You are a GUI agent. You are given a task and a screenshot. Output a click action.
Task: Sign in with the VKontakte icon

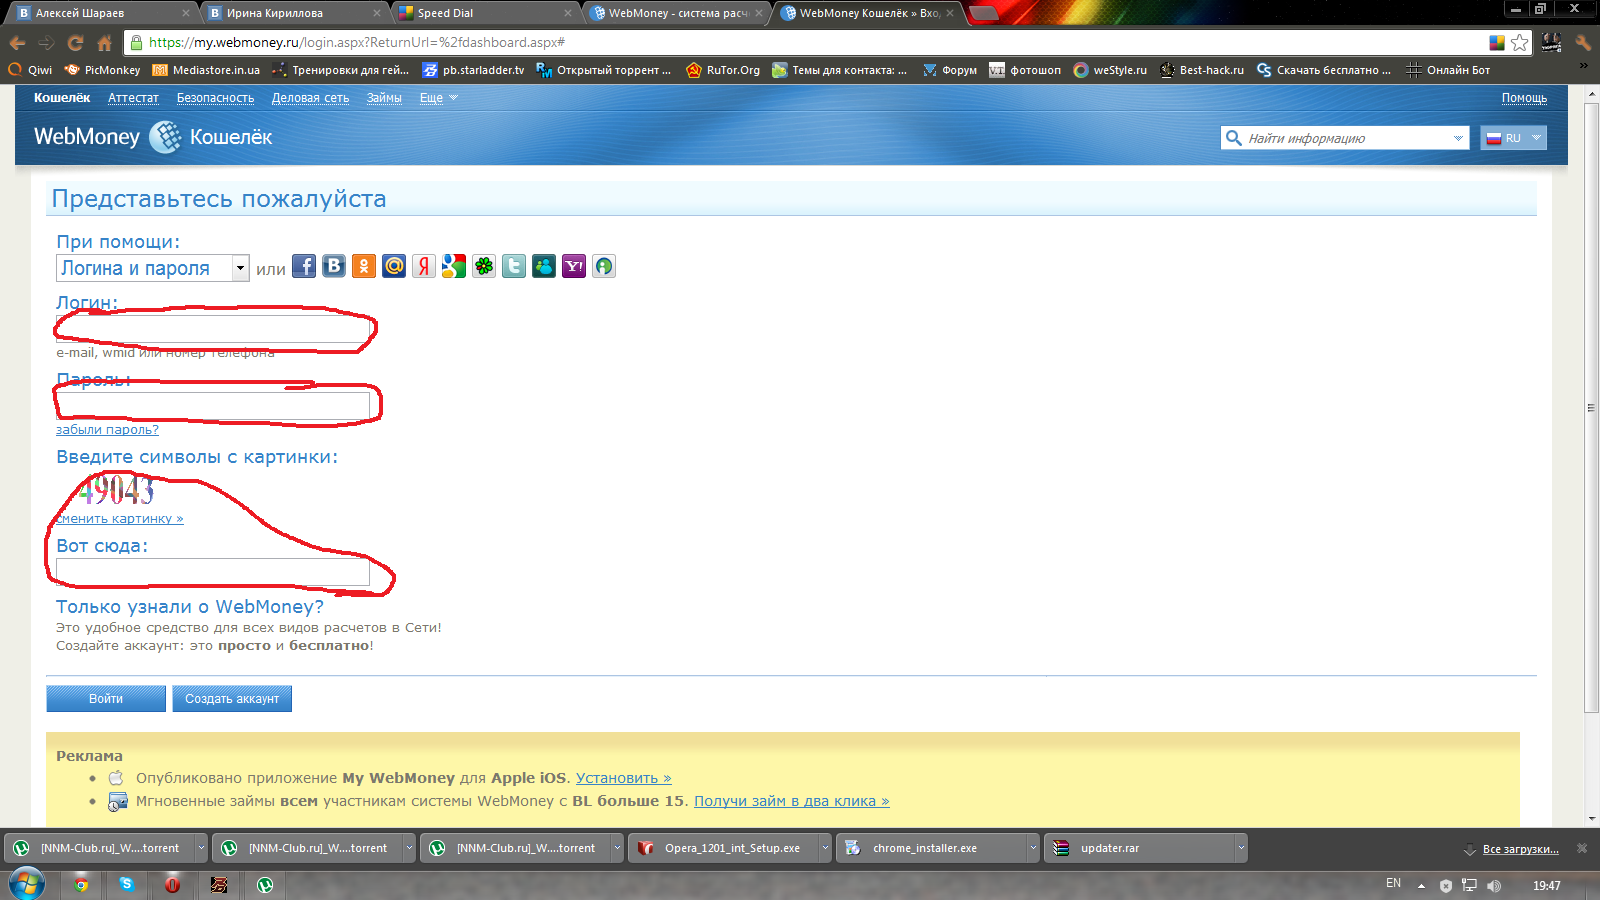(x=334, y=266)
